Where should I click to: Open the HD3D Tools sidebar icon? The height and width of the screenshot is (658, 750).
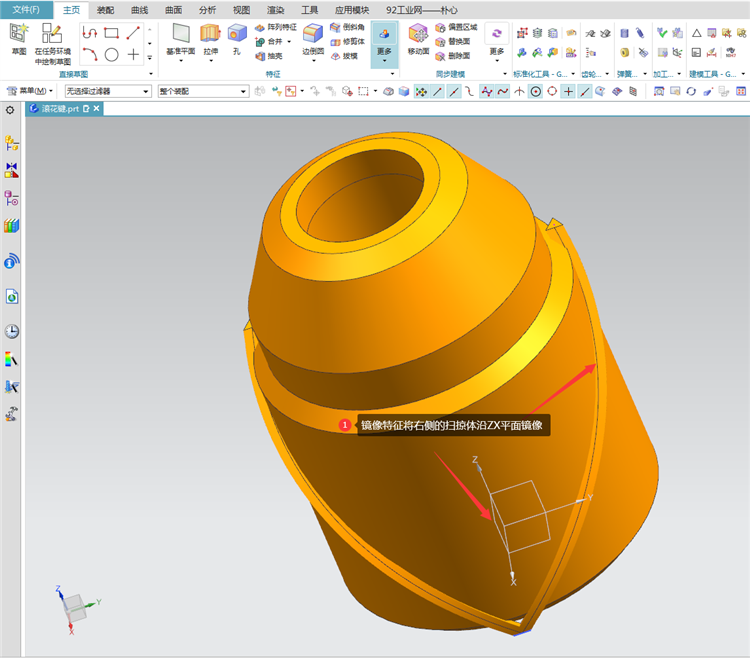11,261
